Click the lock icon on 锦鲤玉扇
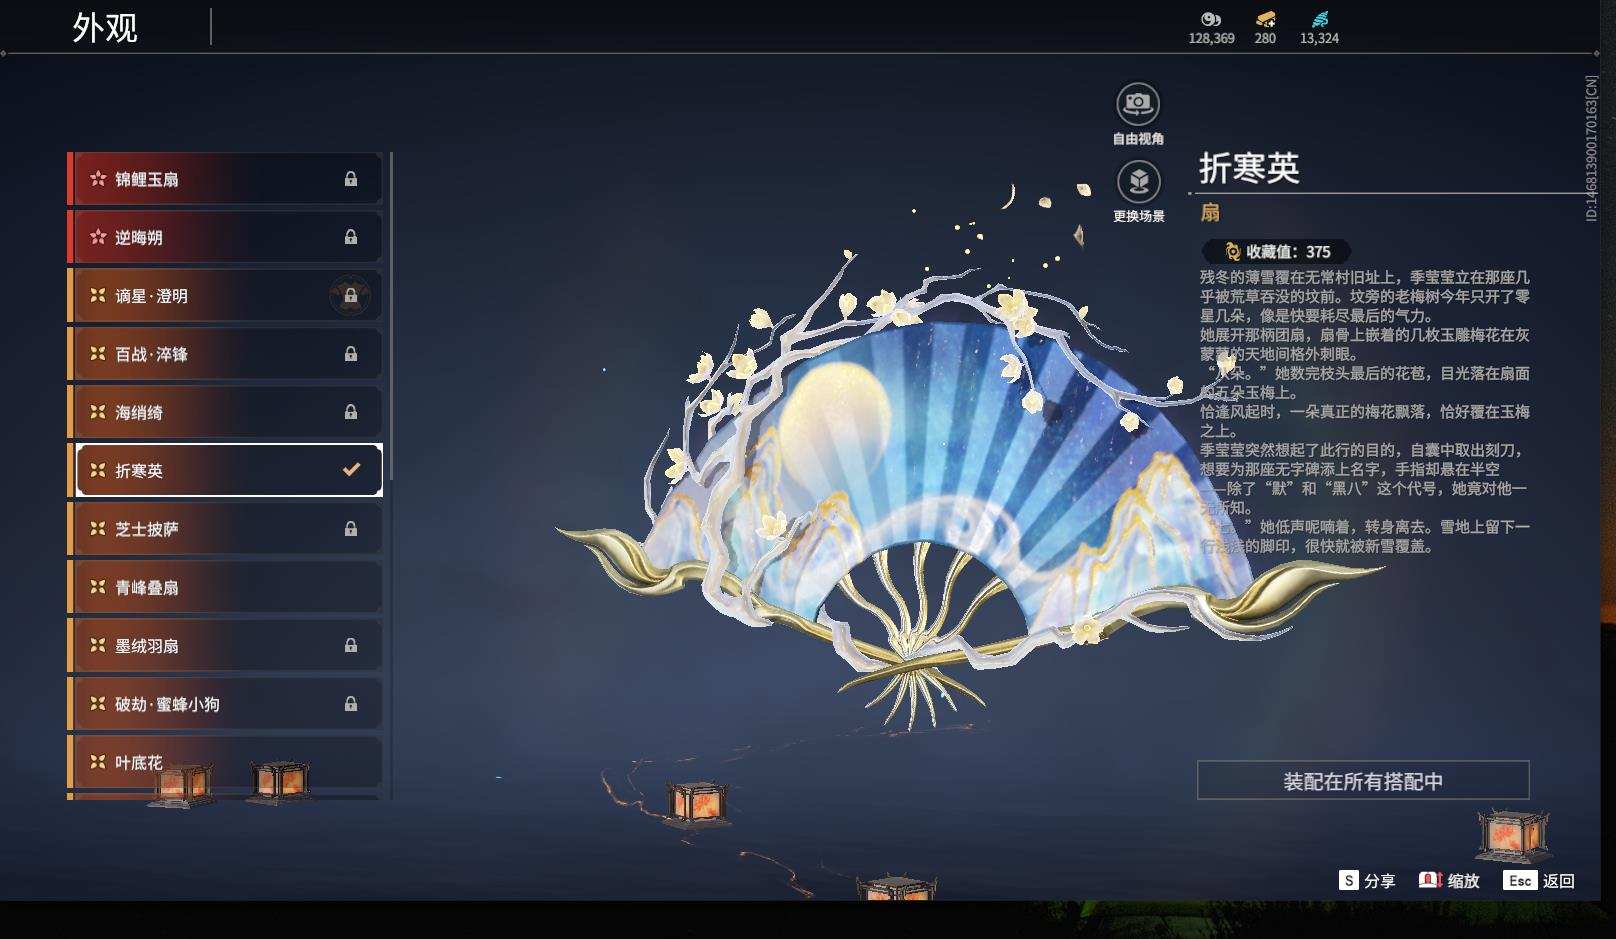 [351, 179]
